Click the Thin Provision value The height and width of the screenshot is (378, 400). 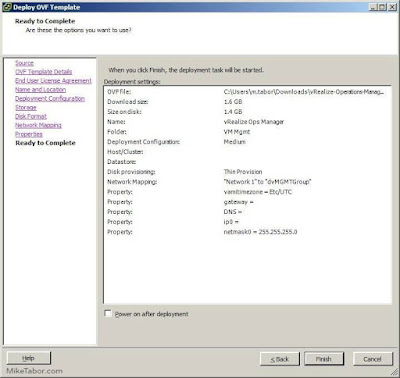tap(243, 172)
